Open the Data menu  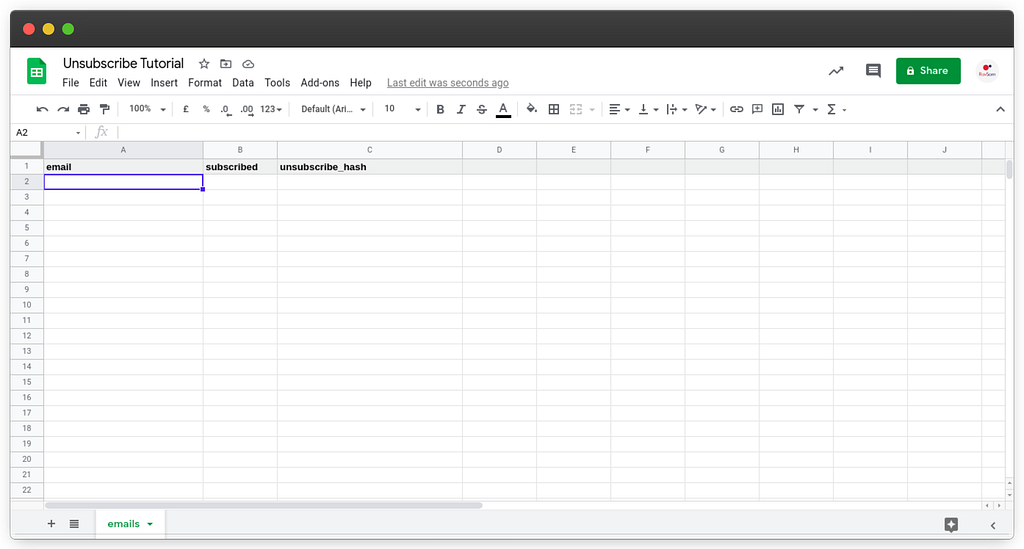pos(243,83)
